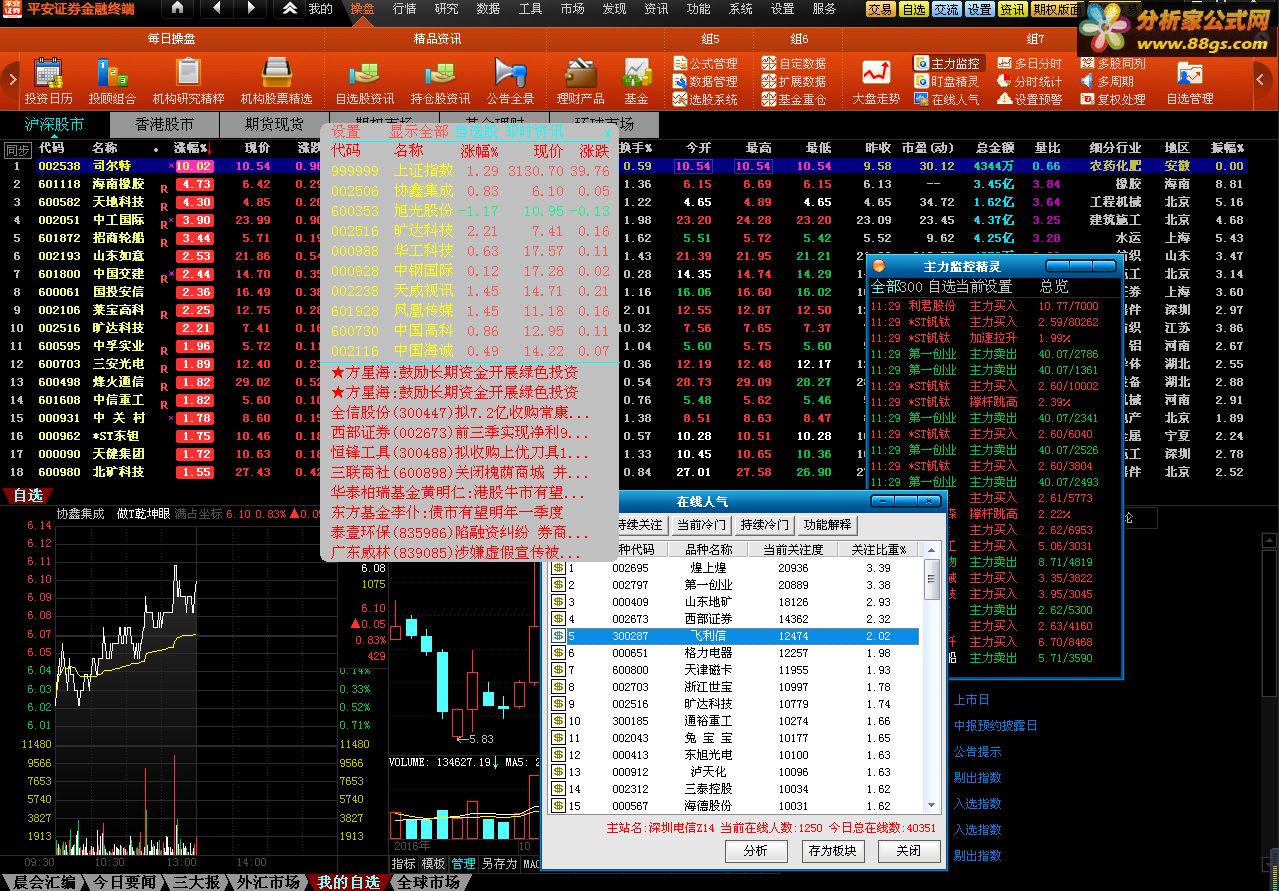Click 分析 button in 在线人气 dialog
The image size is (1279, 891).
(756, 851)
